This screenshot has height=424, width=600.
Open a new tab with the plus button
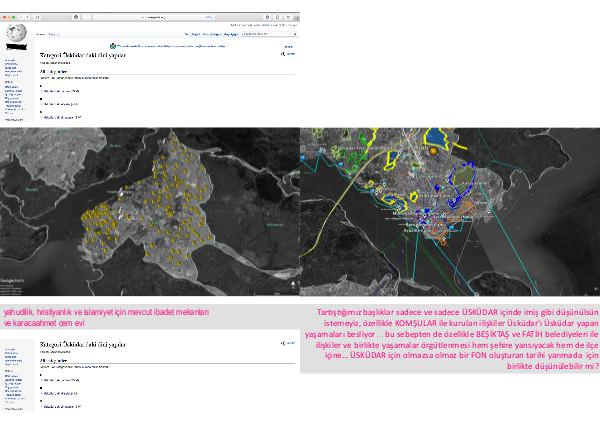(295, 17)
